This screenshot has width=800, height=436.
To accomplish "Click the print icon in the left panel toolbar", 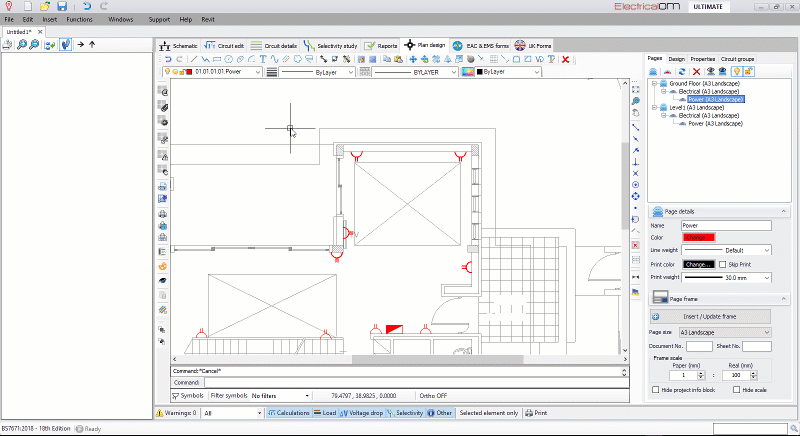I will point(7,45).
